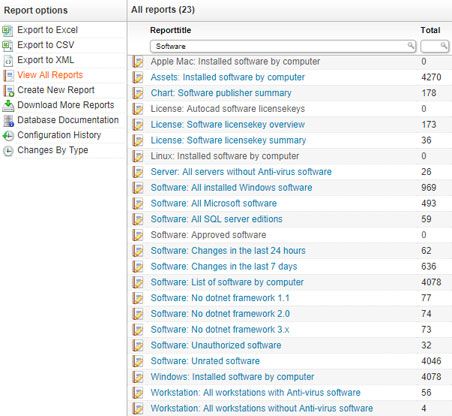
Task: Click magnifier icon in Total filter box
Action: click(443, 45)
